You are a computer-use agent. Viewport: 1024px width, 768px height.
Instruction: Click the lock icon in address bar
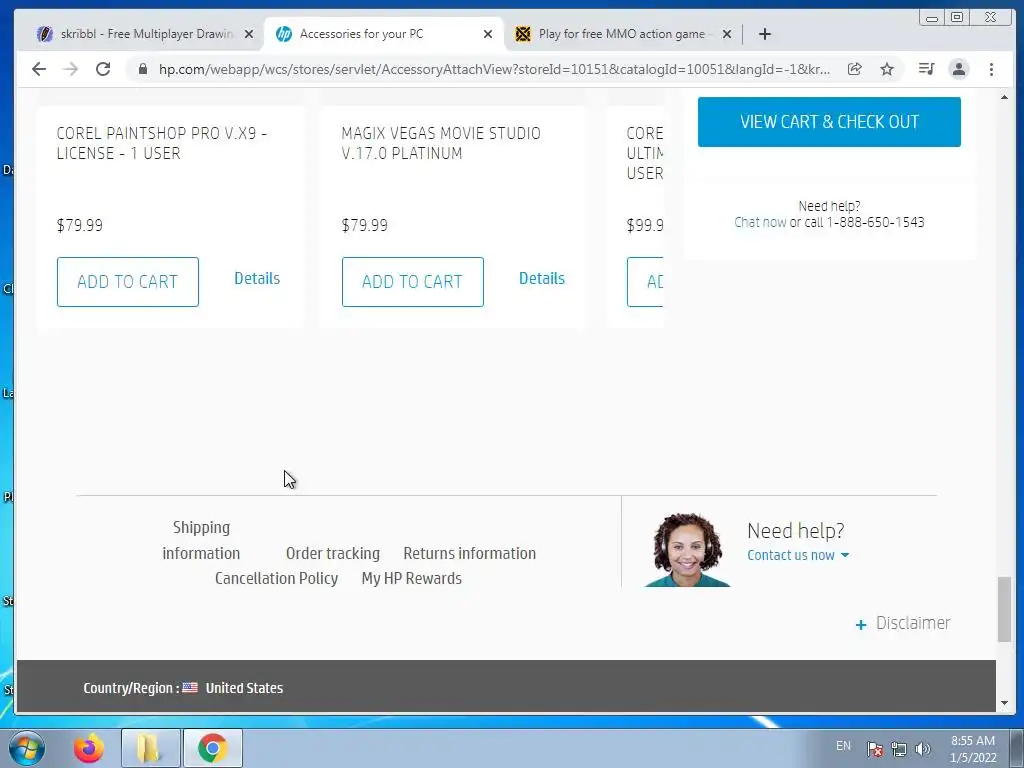143,69
